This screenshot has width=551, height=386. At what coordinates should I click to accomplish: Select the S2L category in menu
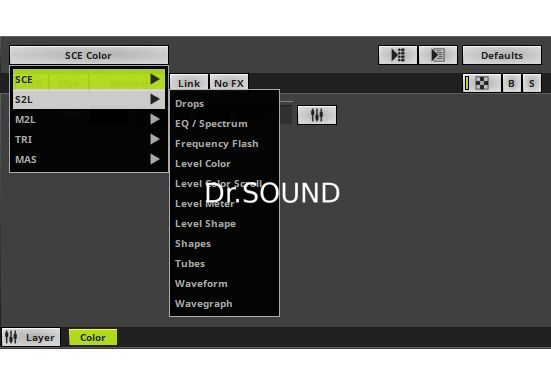pyautogui.click(x=89, y=99)
